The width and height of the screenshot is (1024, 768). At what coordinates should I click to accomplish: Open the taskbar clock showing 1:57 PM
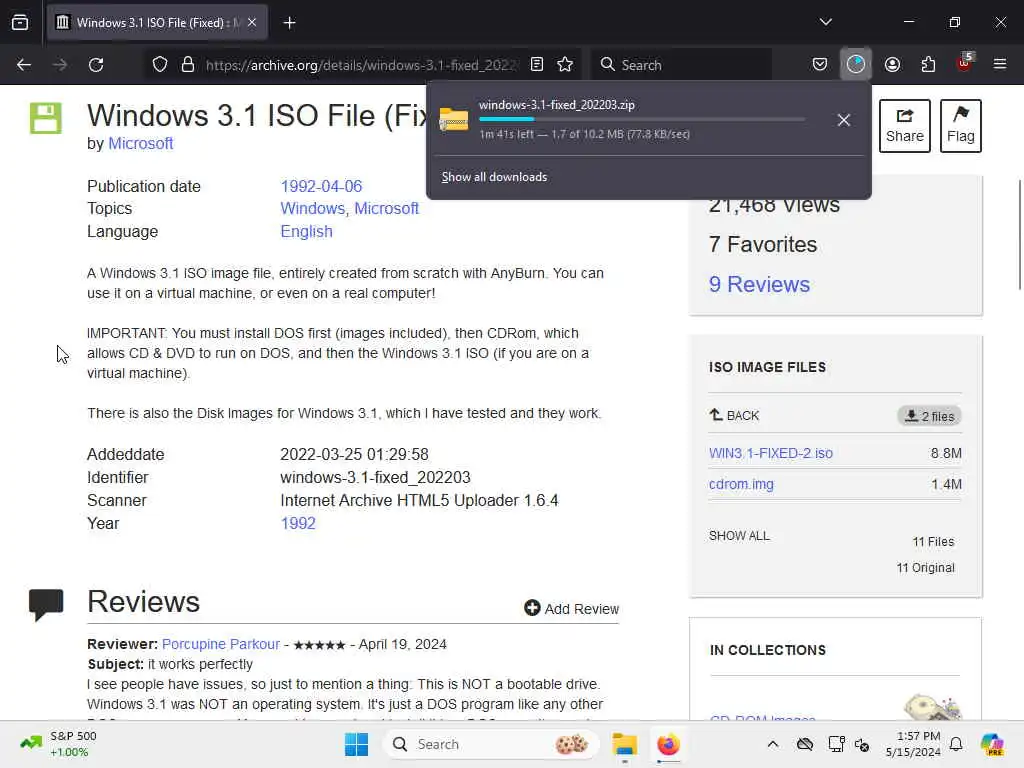point(913,744)
